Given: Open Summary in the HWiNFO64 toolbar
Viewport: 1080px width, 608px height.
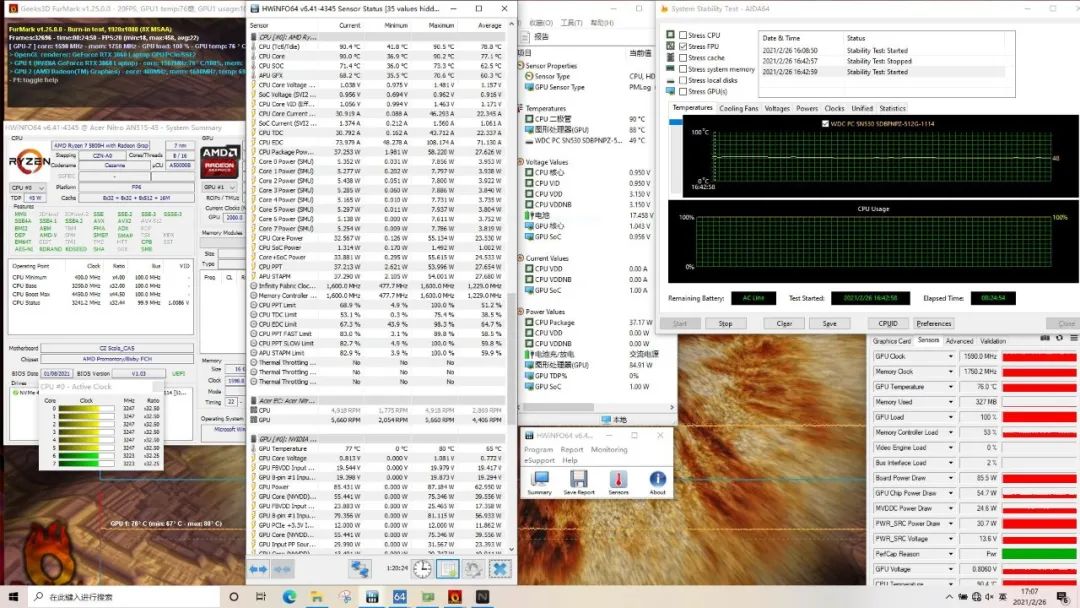Looking at the screenshot, I should [x=539, y=480].
